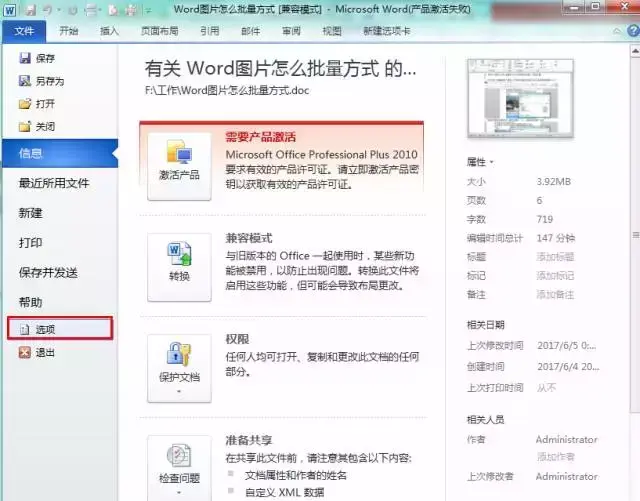Click the minimize ribbon arrow icon

617,31
